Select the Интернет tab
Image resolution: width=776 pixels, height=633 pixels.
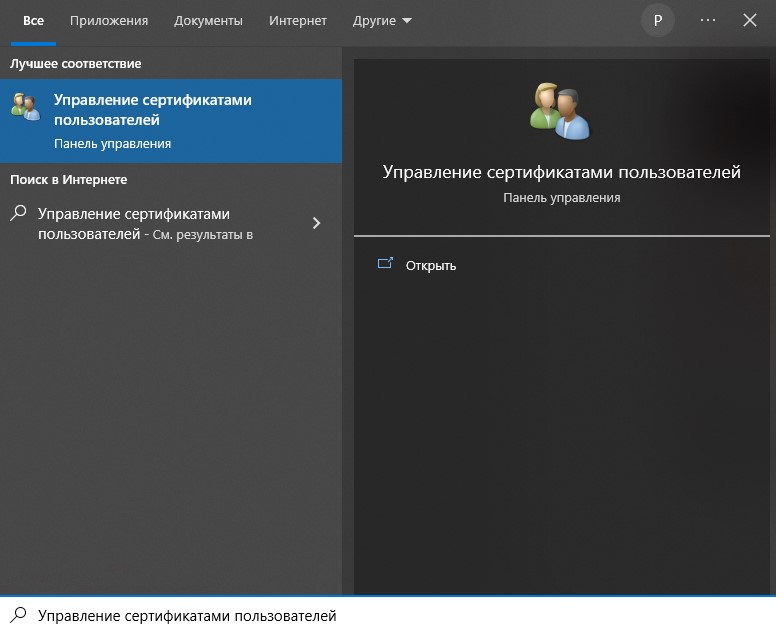tap(298, 20)
